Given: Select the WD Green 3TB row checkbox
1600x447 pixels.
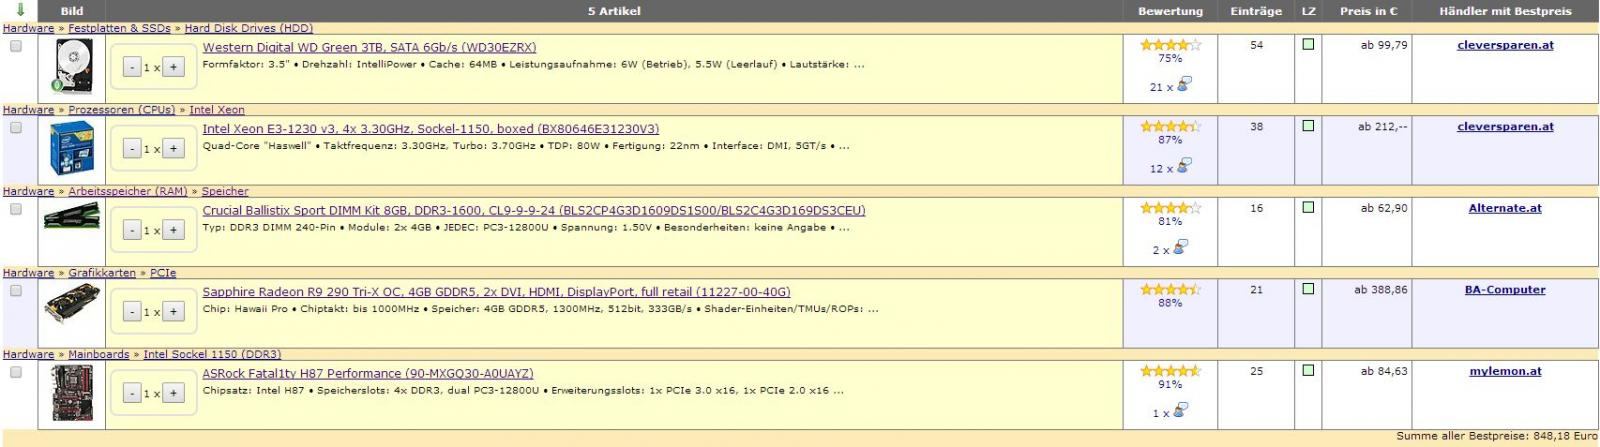Looking at the screenshot, I should point(16,46).
